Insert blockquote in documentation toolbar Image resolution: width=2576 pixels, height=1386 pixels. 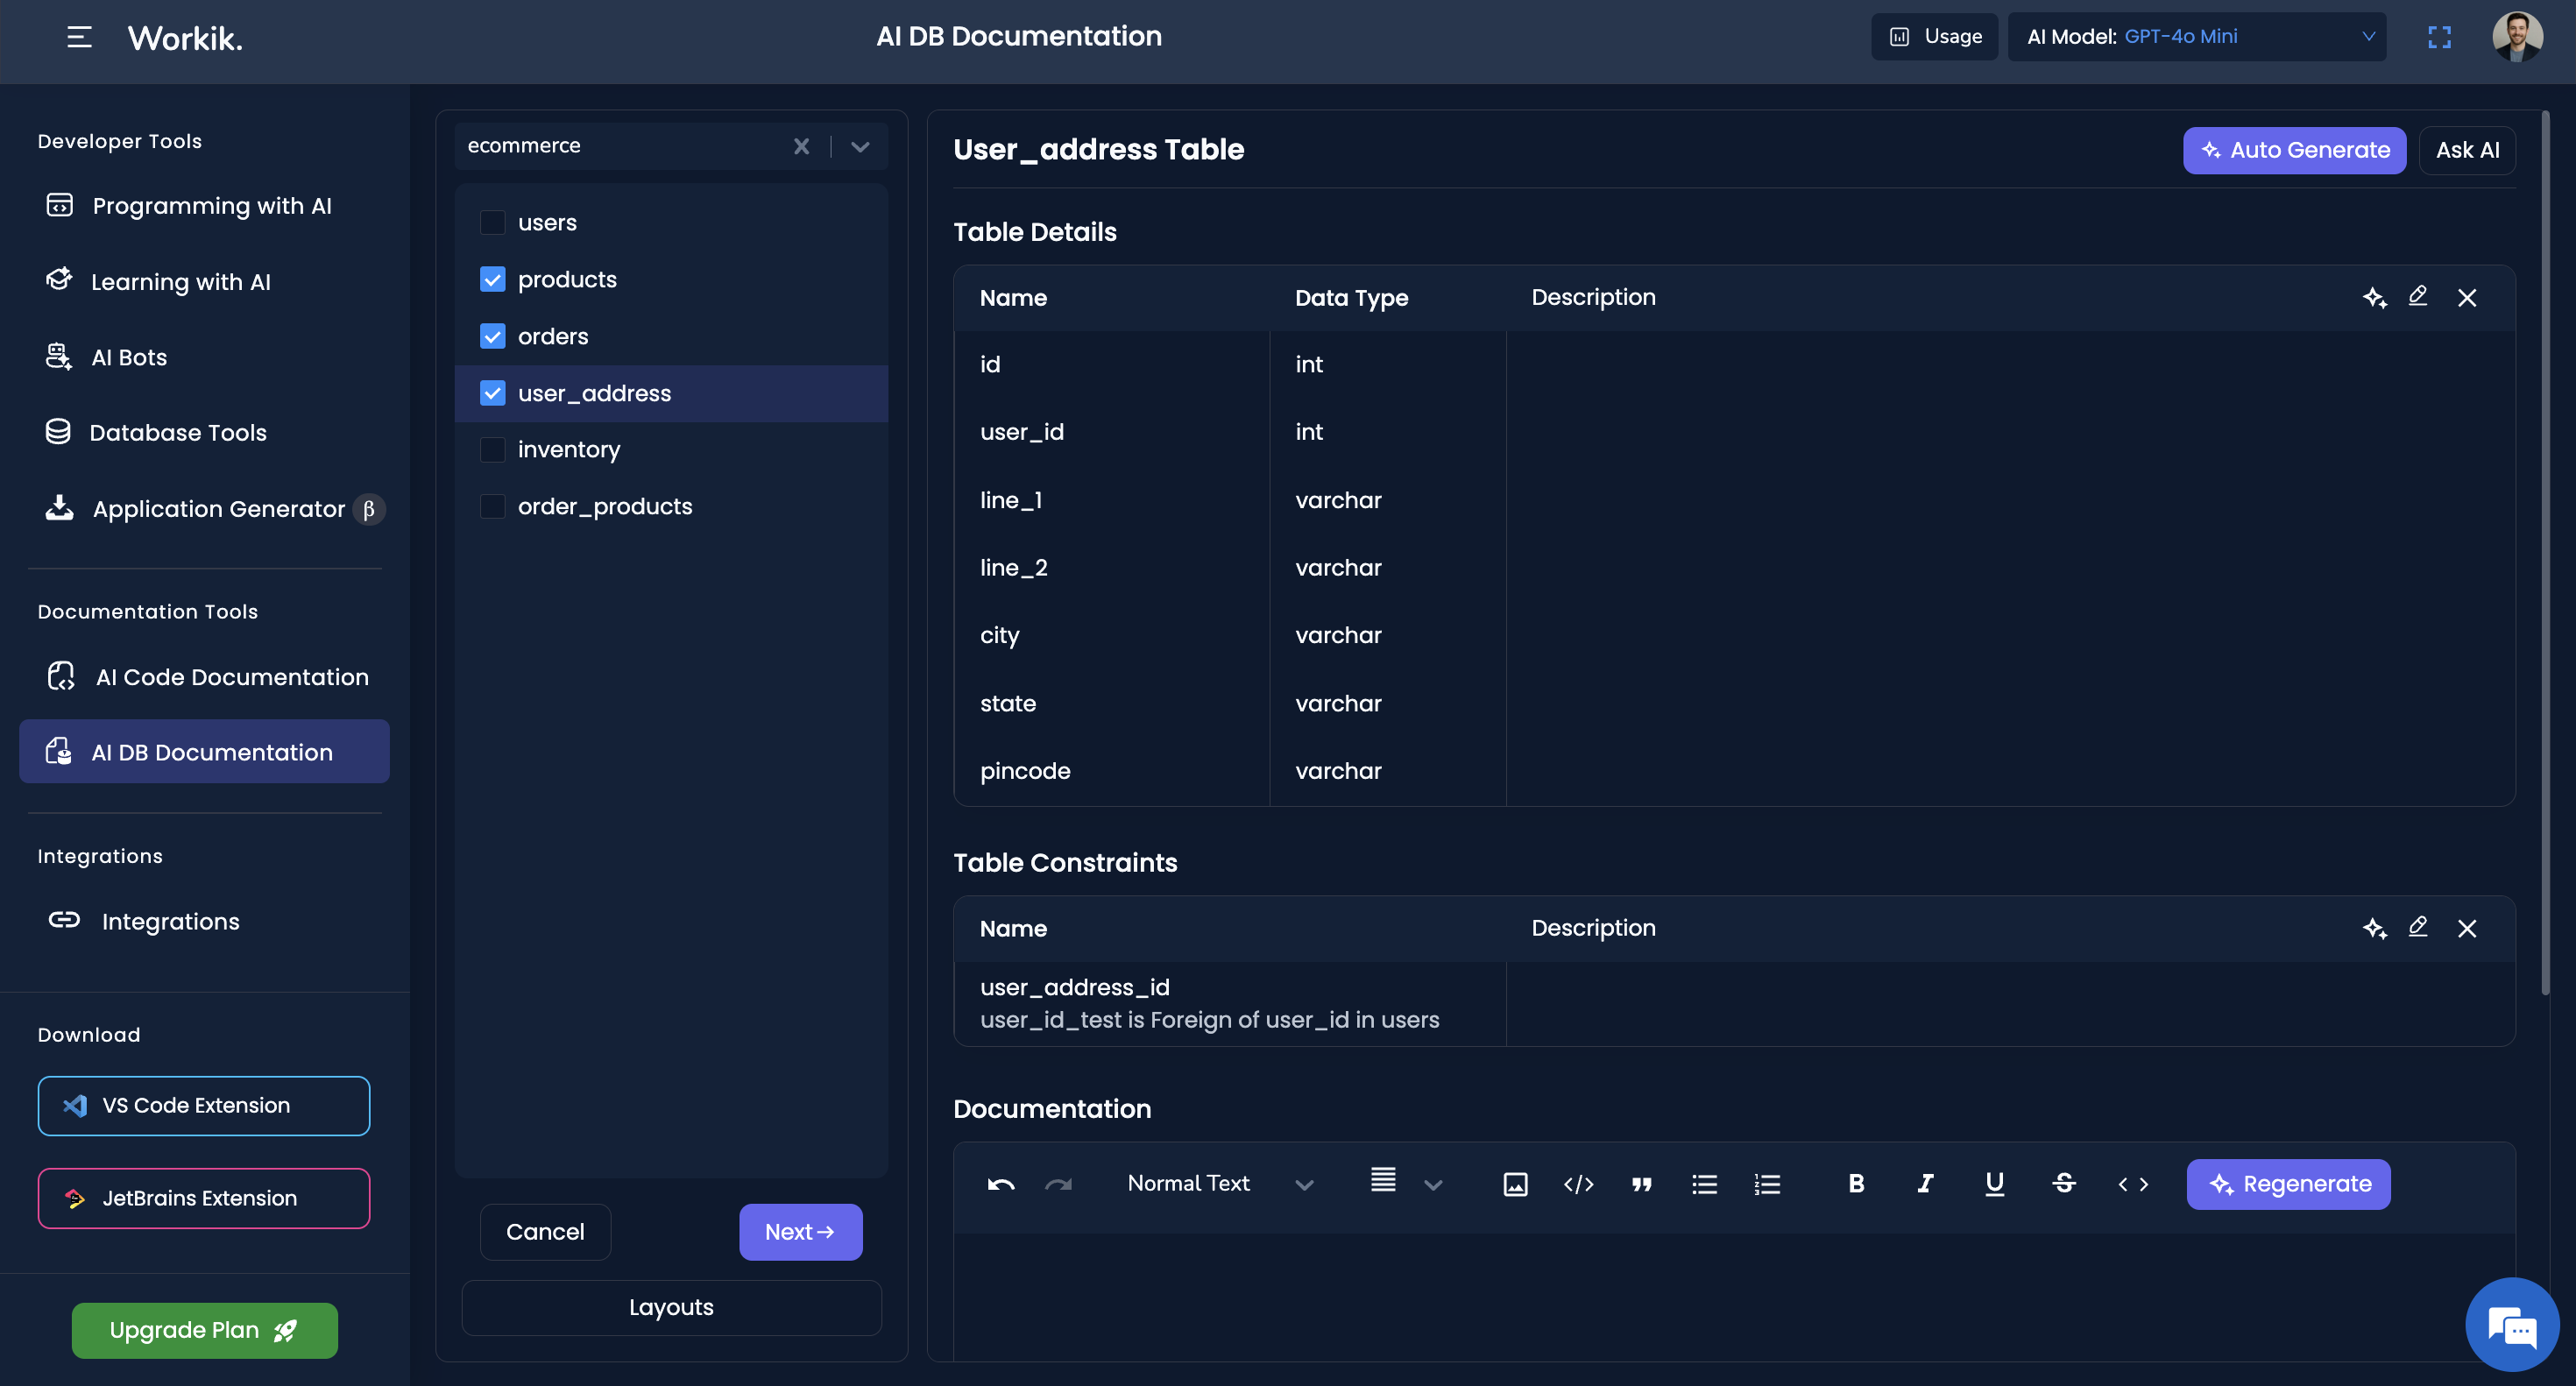(x=1641, y=1184)
